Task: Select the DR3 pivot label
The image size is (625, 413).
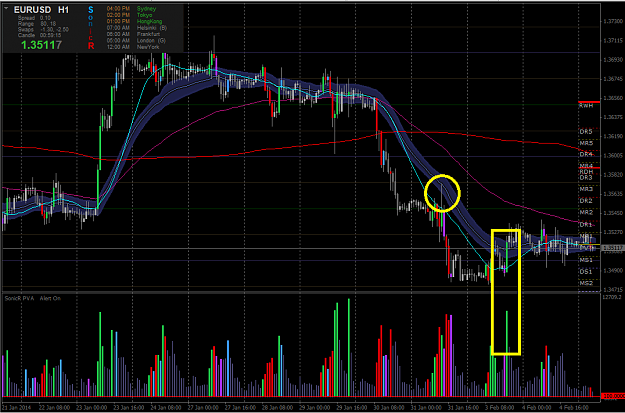Action: coord(586,177)
